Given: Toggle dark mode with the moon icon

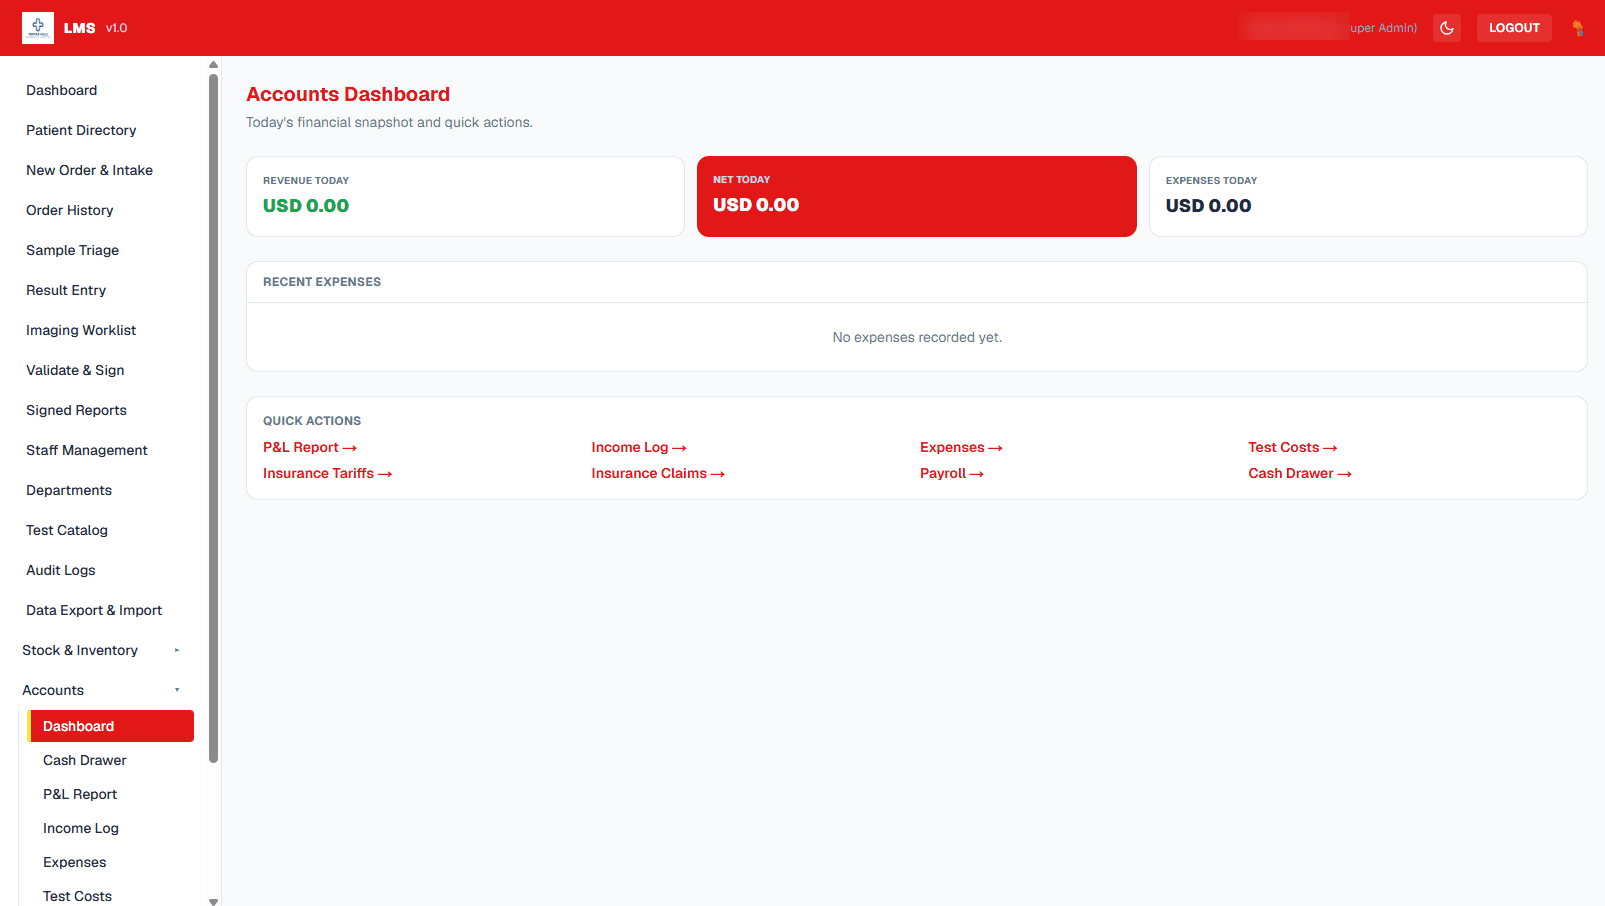Looking at the screenshot, I should [x=1447, y=28].
